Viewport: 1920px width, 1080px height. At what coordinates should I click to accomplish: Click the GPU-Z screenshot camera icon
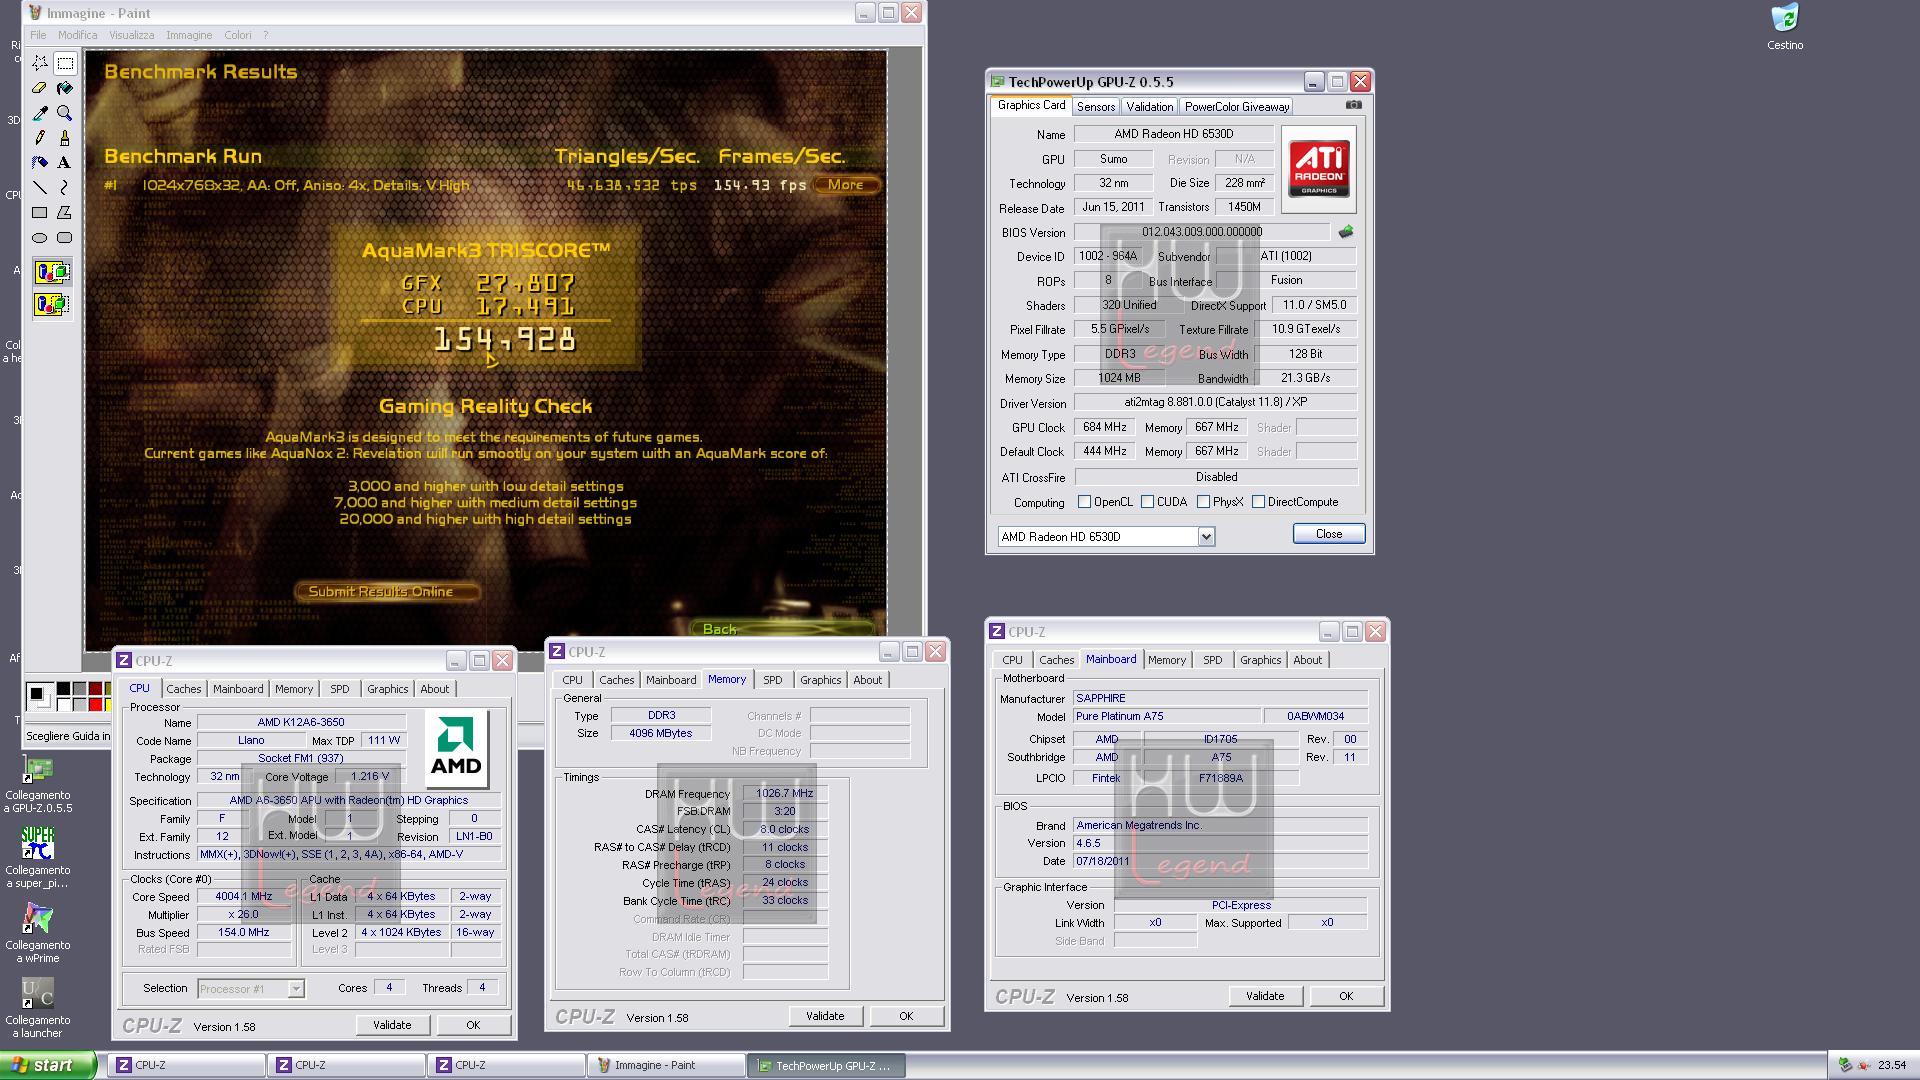tap(1353, 105)
